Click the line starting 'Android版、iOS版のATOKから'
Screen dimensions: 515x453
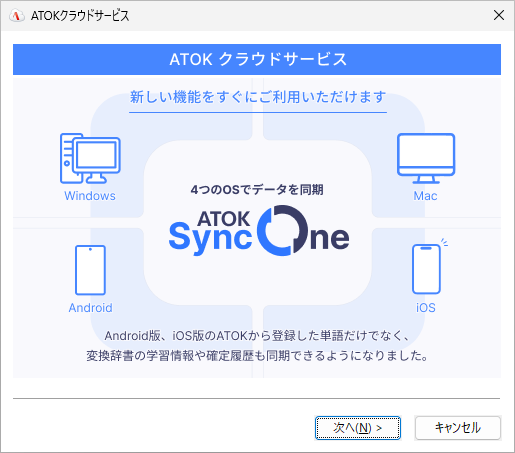click(257, 336)
